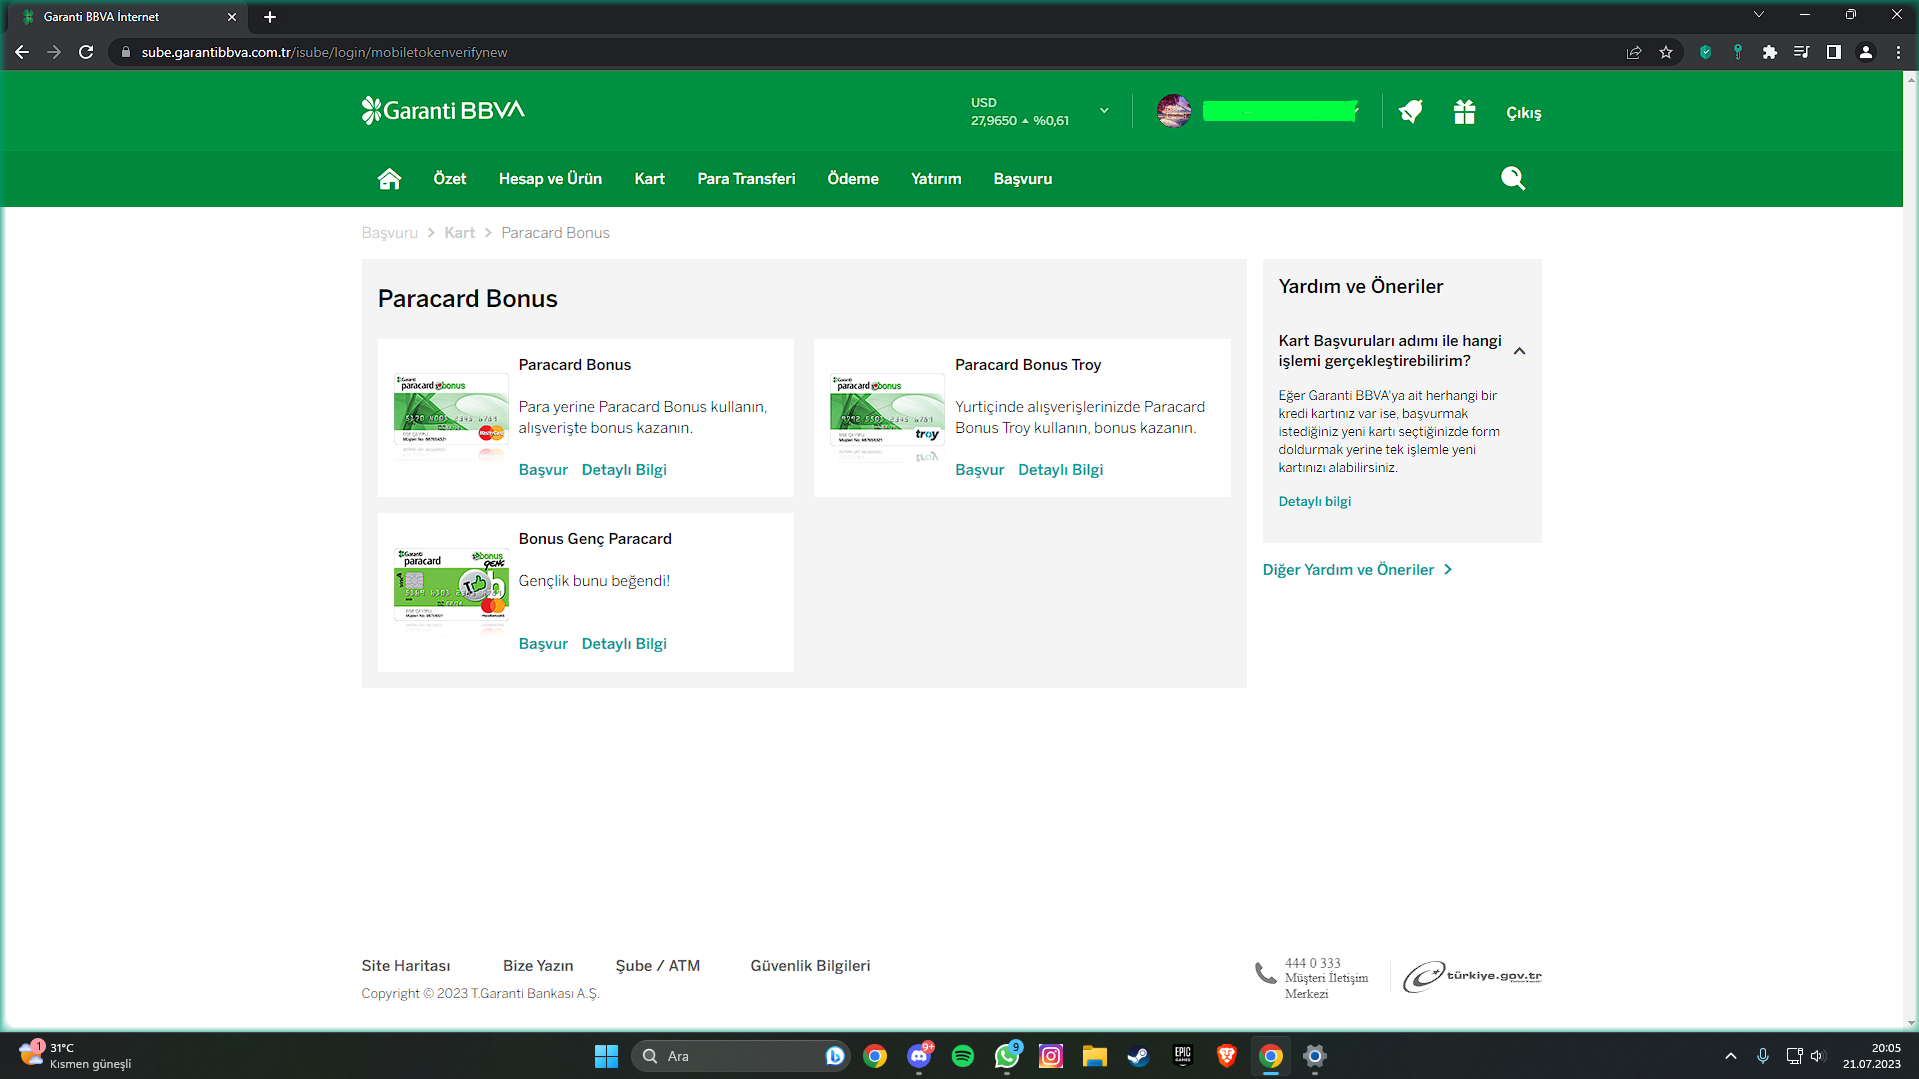
Task: Open Detaylı bilgi in the help panel
Action: tap(1315, 502)
